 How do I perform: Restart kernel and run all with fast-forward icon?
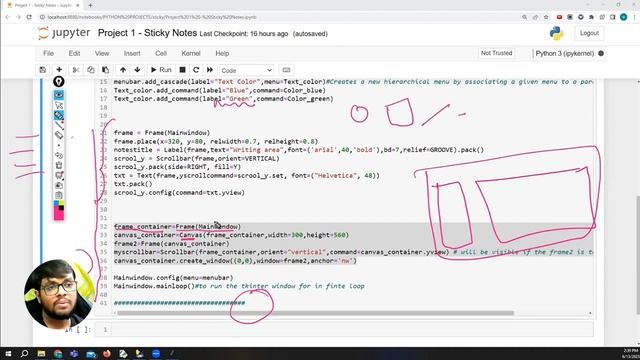(x=210, y=70)
